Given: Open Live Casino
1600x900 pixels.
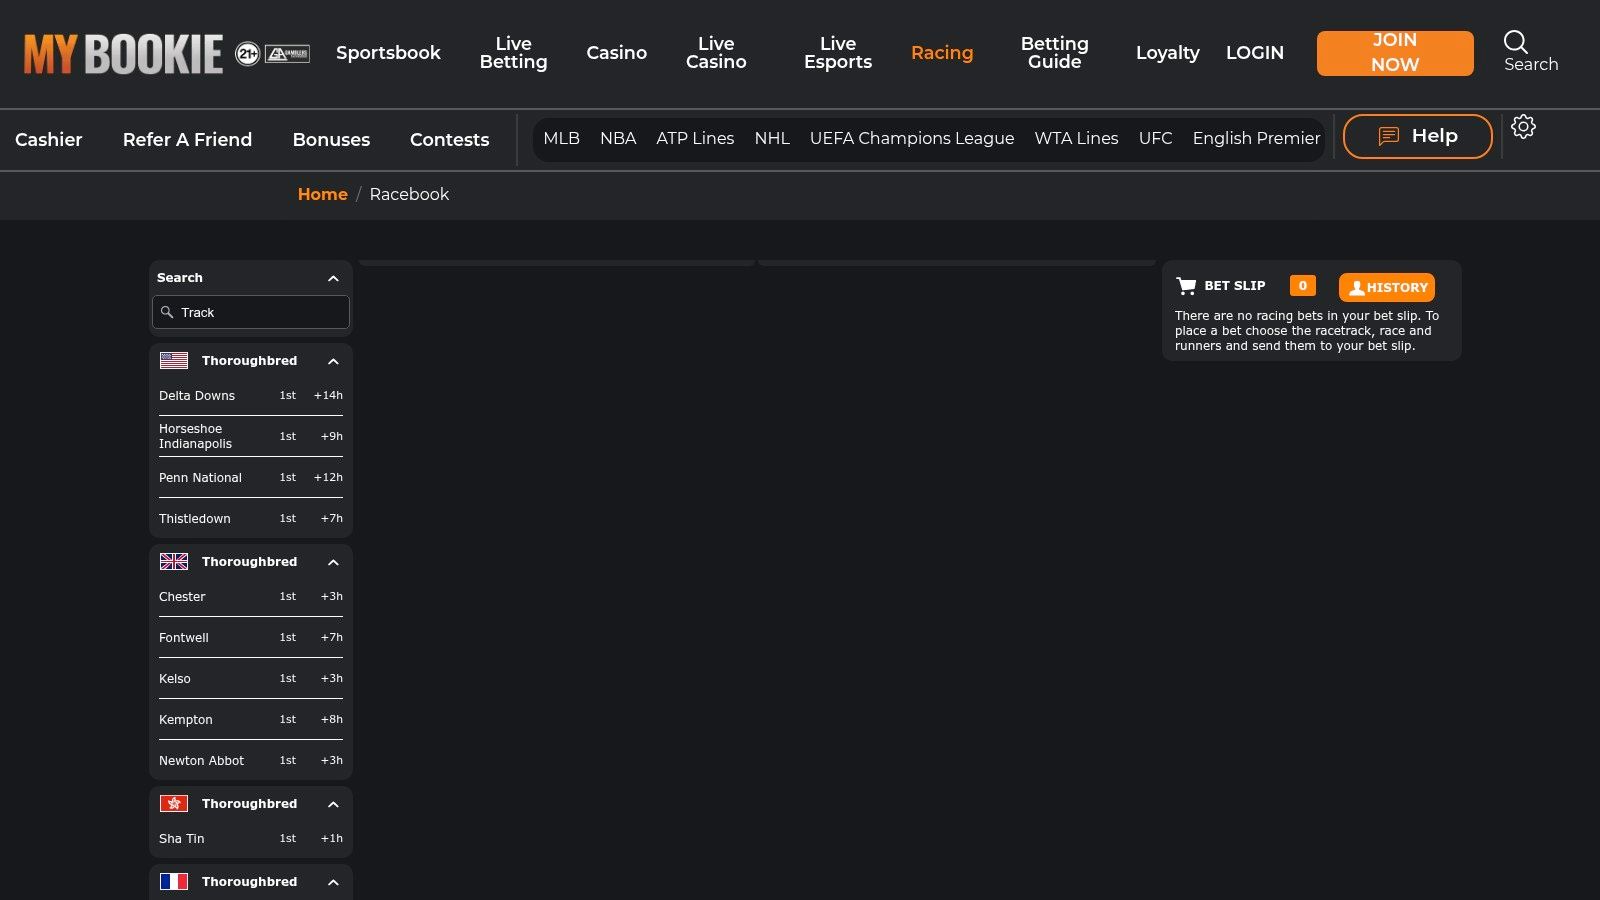Looking at the screenshot, I should (716, 53).
